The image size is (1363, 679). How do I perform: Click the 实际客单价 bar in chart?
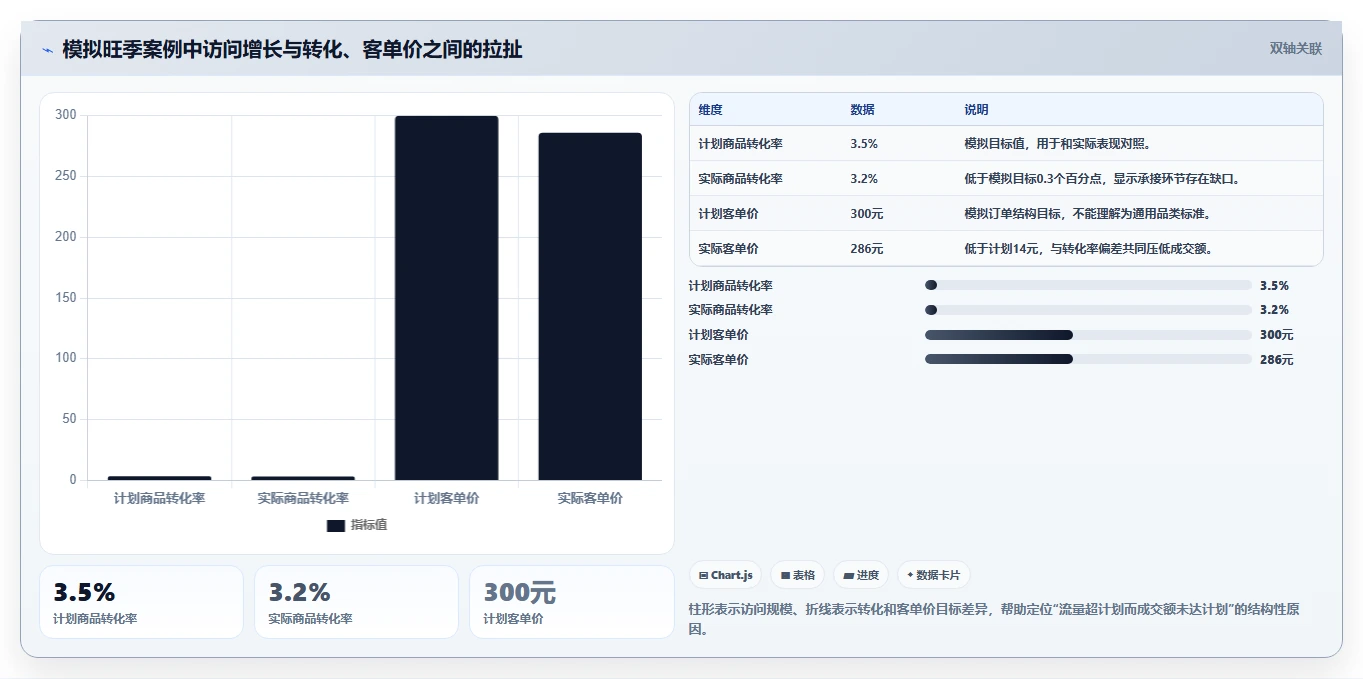point(590,307)
